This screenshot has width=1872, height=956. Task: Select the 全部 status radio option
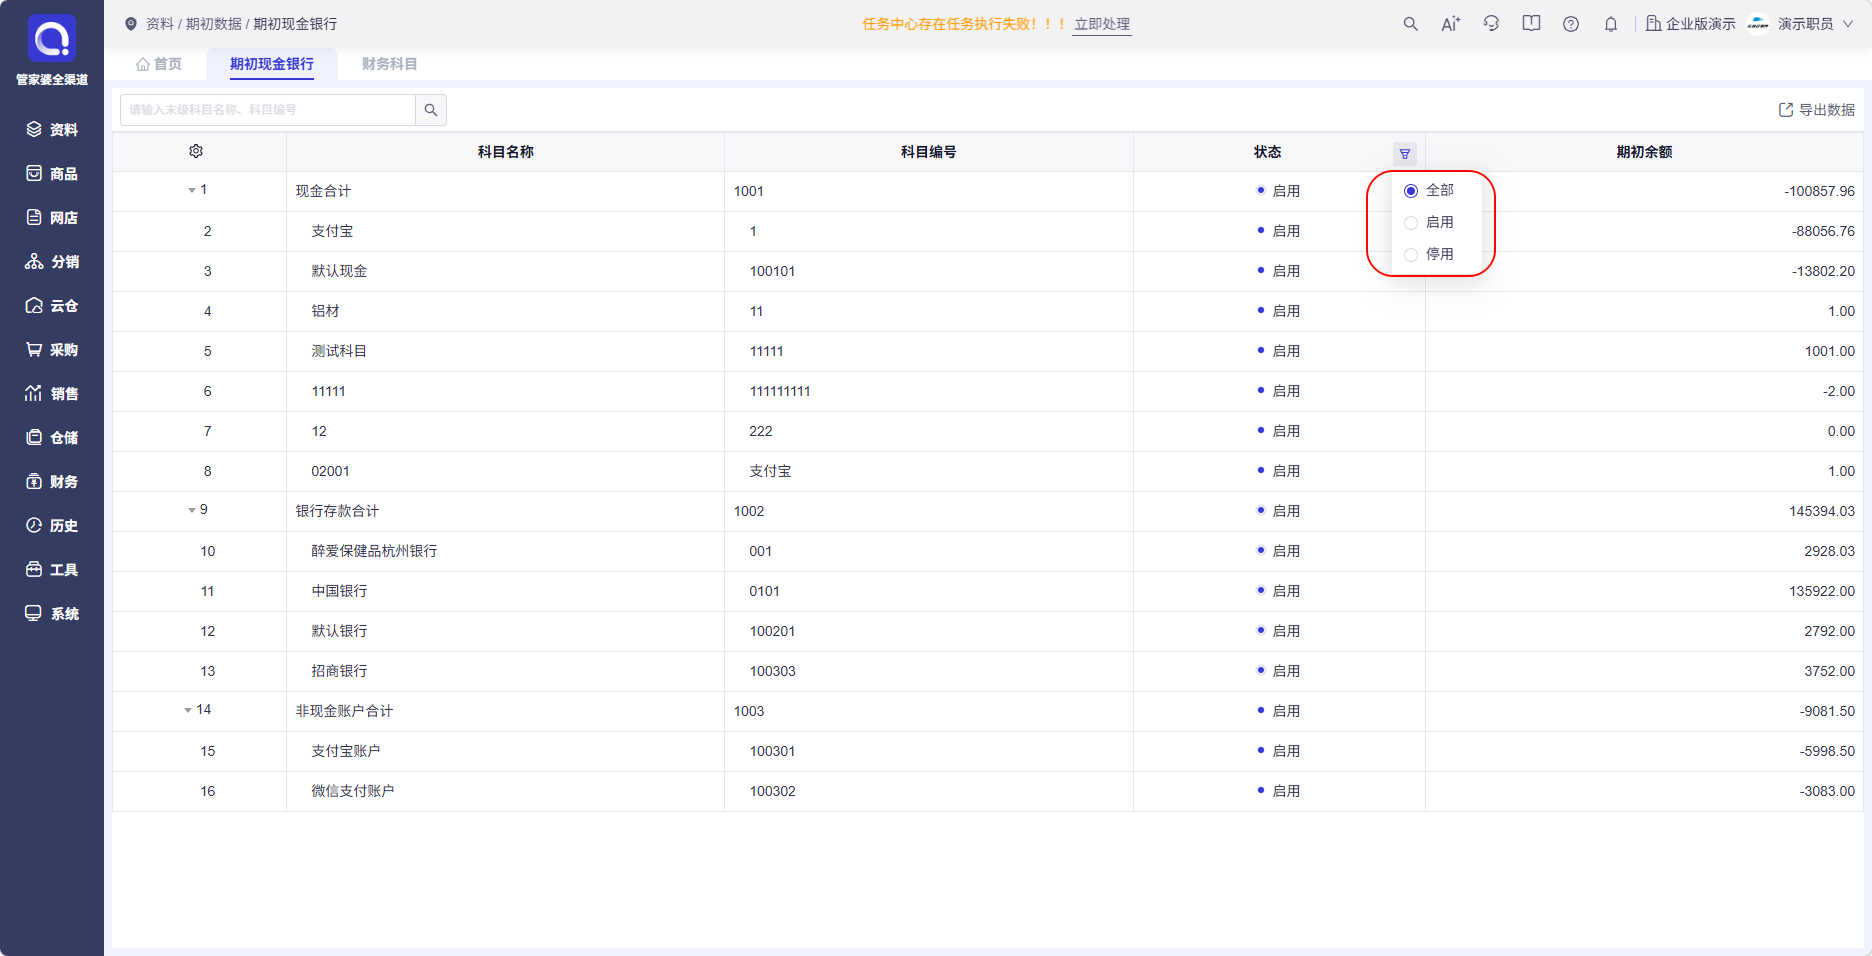[1411, 191]
